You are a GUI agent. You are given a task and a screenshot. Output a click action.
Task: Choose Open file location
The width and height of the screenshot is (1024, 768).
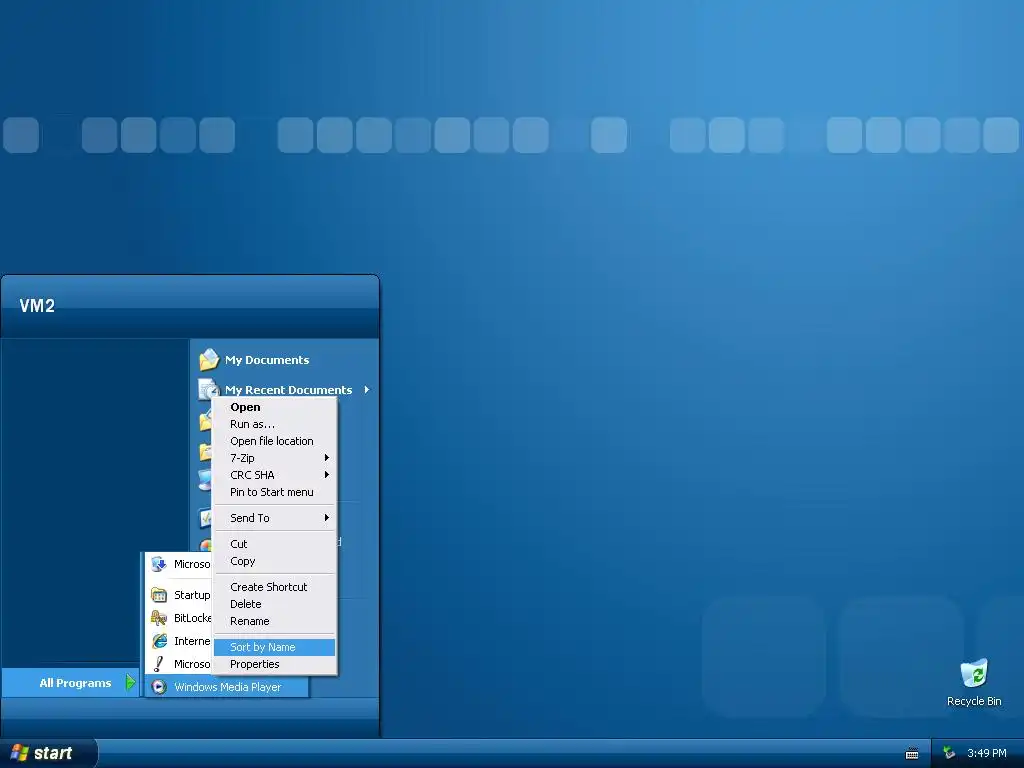(x=274, y=441)
